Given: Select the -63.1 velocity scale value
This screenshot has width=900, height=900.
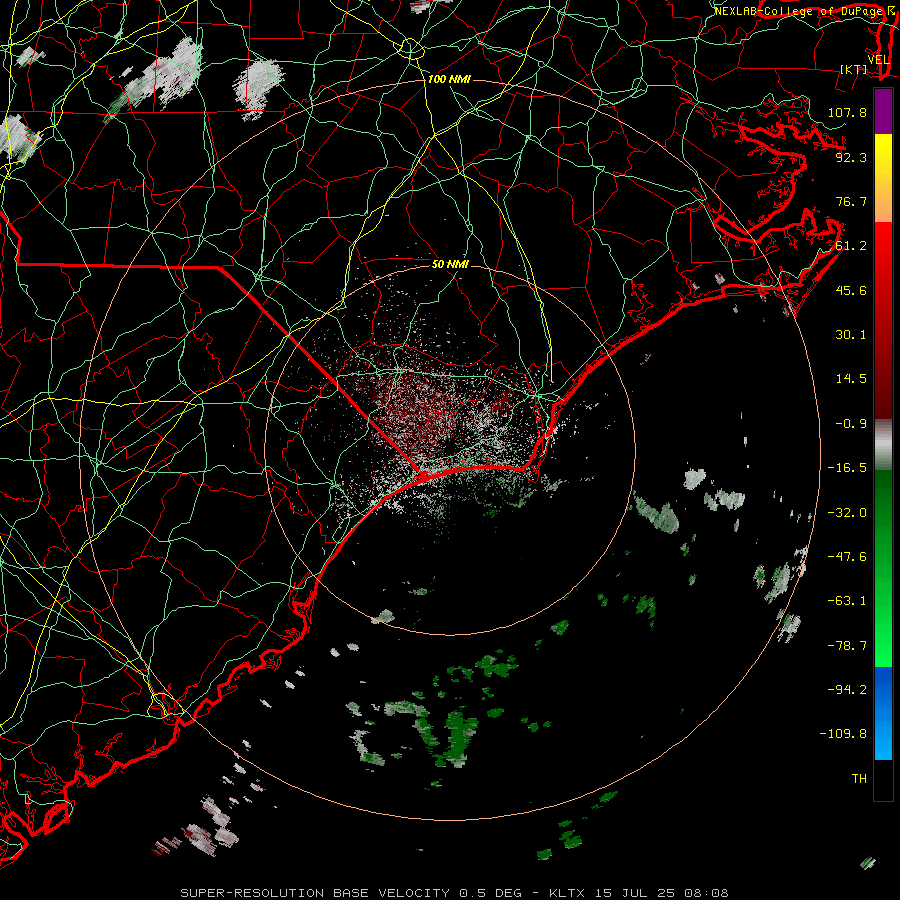Looking at the screenshot, I should 847,601.
